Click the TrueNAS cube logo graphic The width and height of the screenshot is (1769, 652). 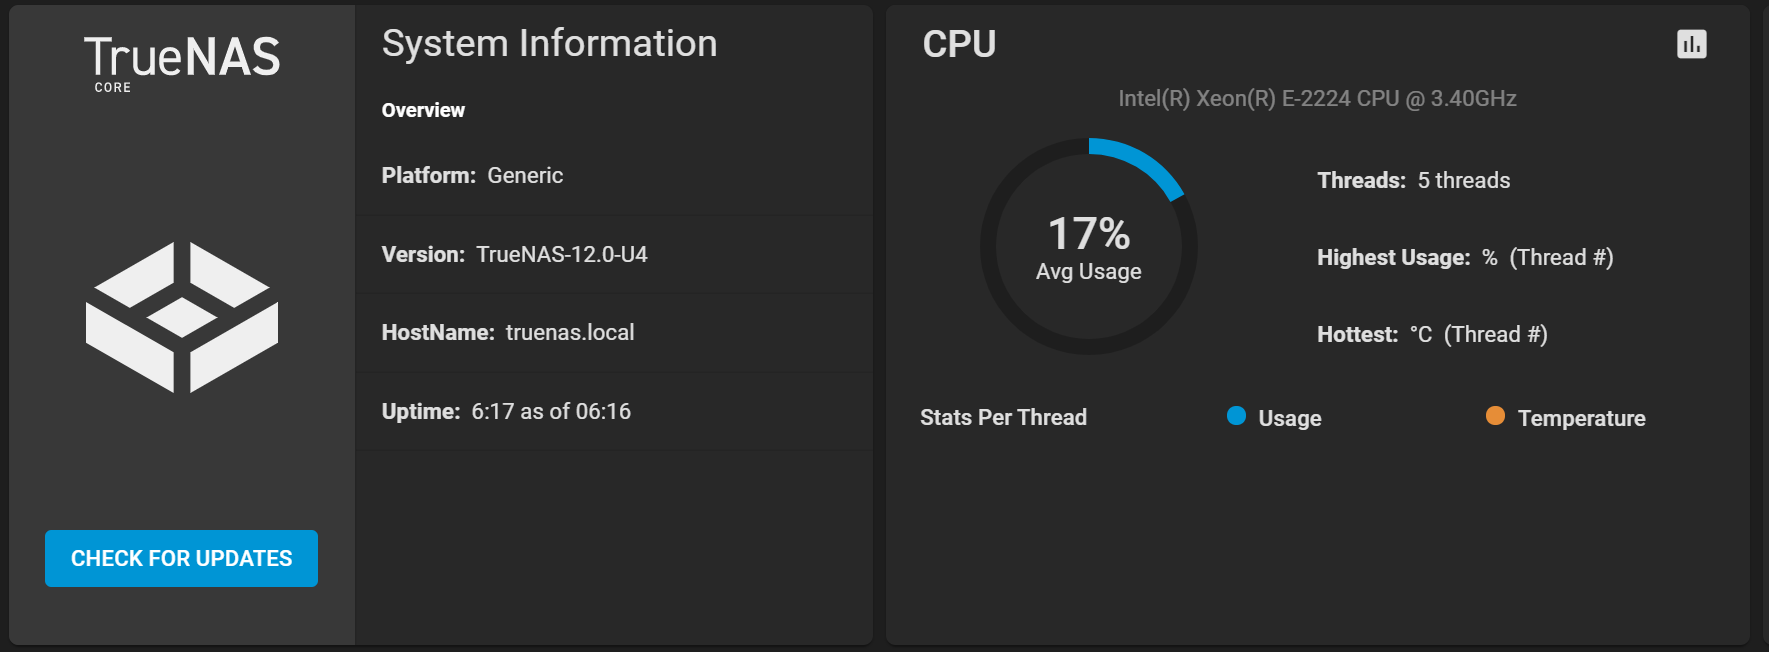[182, 317]
